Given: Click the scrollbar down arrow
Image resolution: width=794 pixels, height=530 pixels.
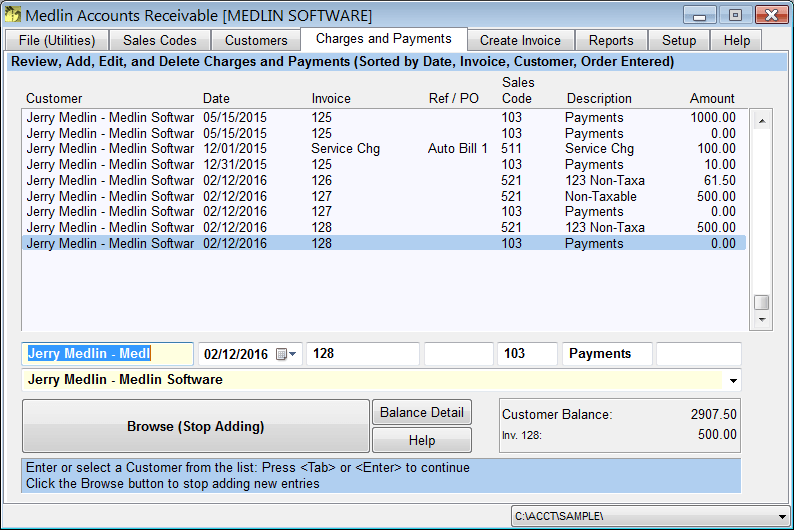Looking at the screenshot, I should pyautogui.click(x=762, y=320).
